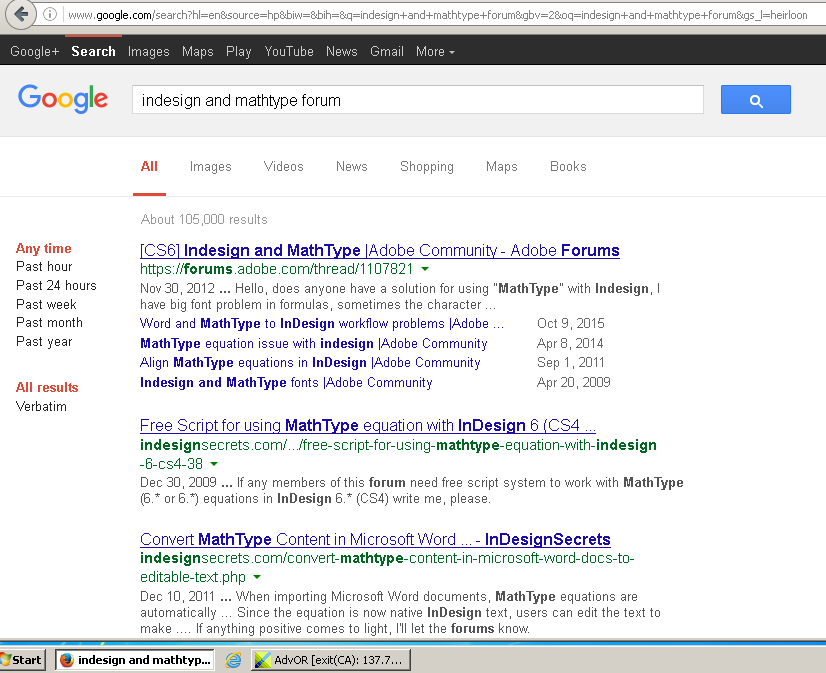
Task: Switch to the AdvOR taskbar window
Action: click(331, 660)
